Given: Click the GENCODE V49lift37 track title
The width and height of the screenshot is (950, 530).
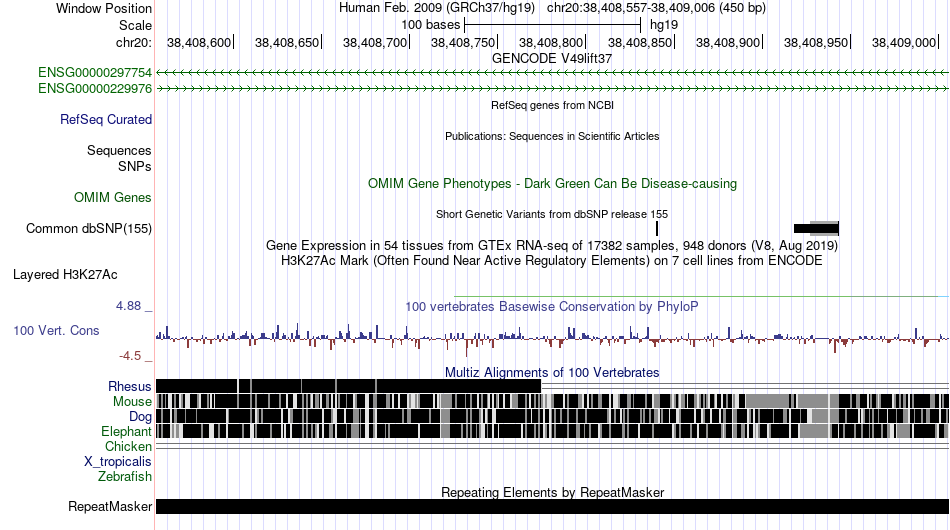Looking at the screenshot, I should pyautogui.click(x=552, y=58).
